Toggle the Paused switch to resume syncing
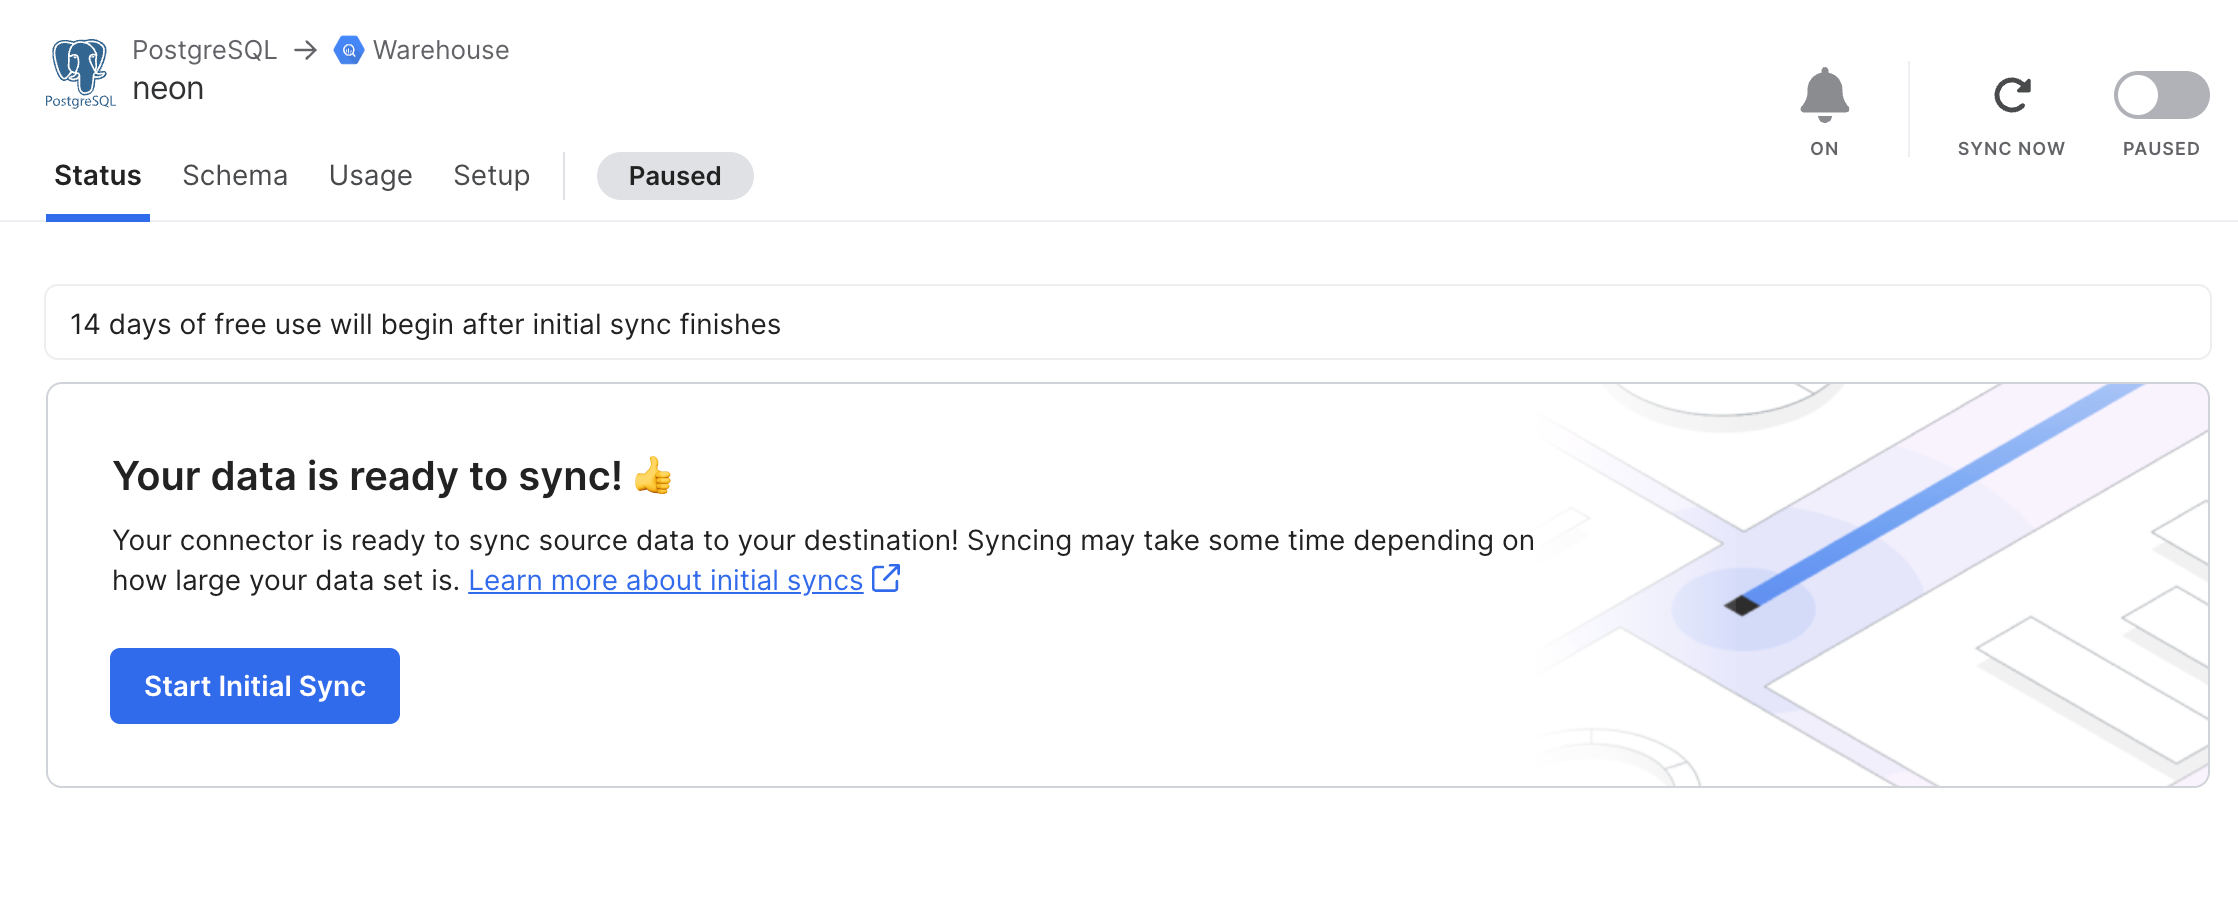The height and width of the screenshot is (908, 2238). tap(2160, 95)
